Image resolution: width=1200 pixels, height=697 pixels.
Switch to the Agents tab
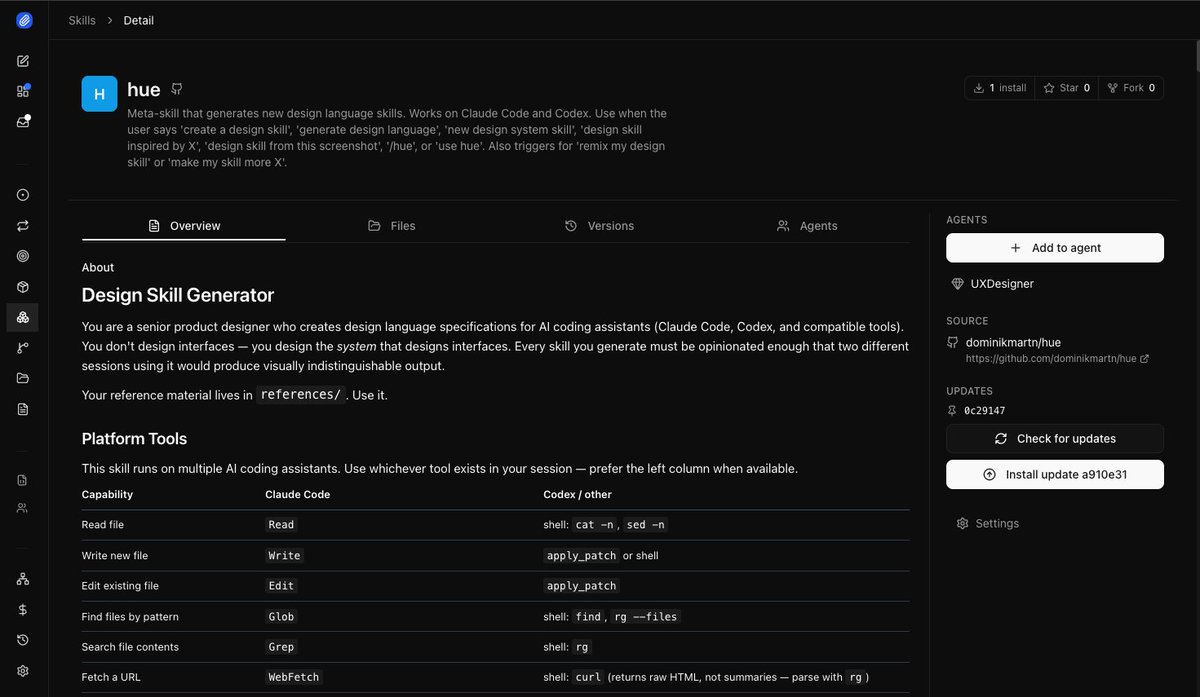(807, 226)
